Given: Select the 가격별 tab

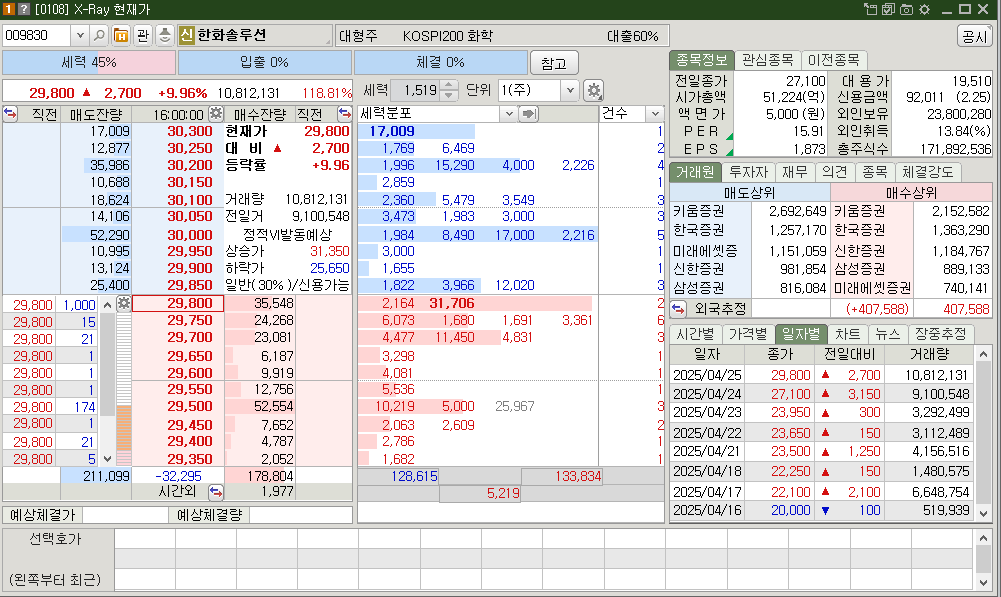Looking at the screenshot, I should tap(748, 334).
